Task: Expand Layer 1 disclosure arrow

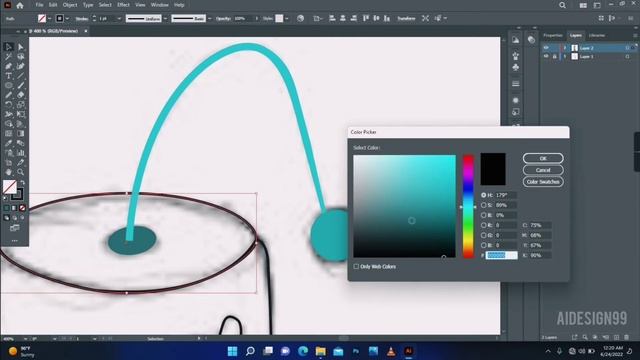Action: [x=565, y=56]
